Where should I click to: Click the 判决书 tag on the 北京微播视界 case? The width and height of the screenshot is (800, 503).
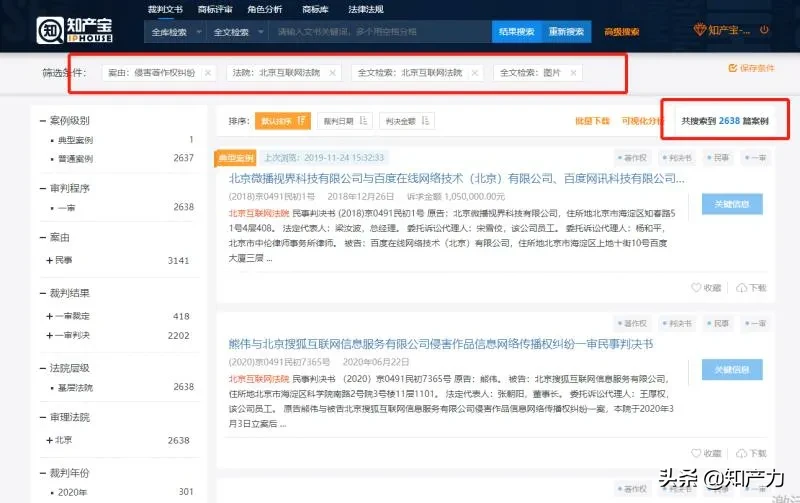click(x=677, y=158)
